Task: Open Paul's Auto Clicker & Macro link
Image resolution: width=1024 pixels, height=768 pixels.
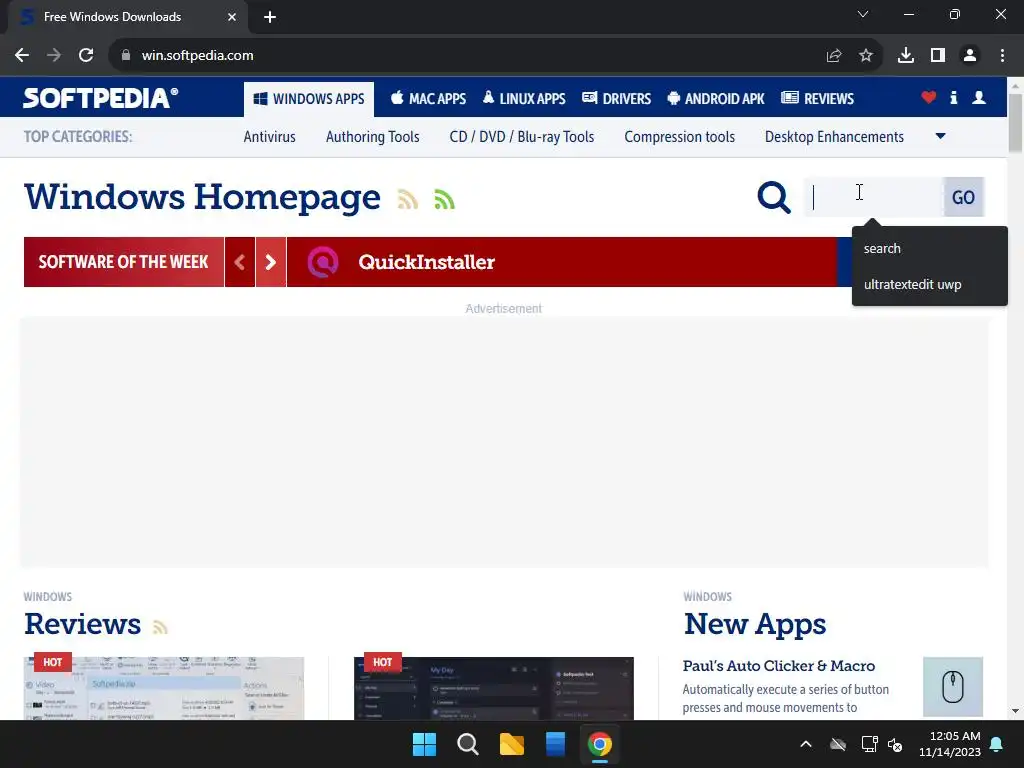Action: point(778,666)
